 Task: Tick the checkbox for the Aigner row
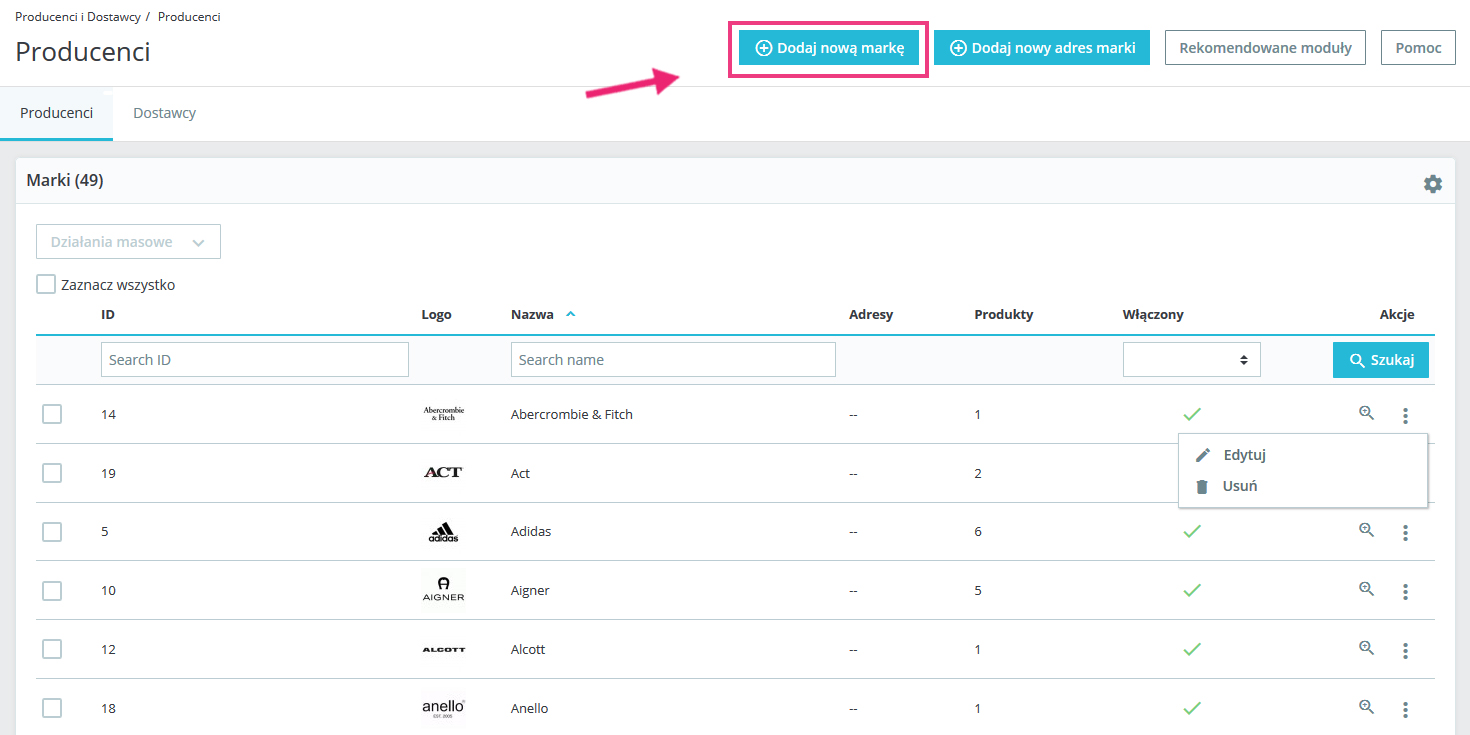[x=52, y=591]
